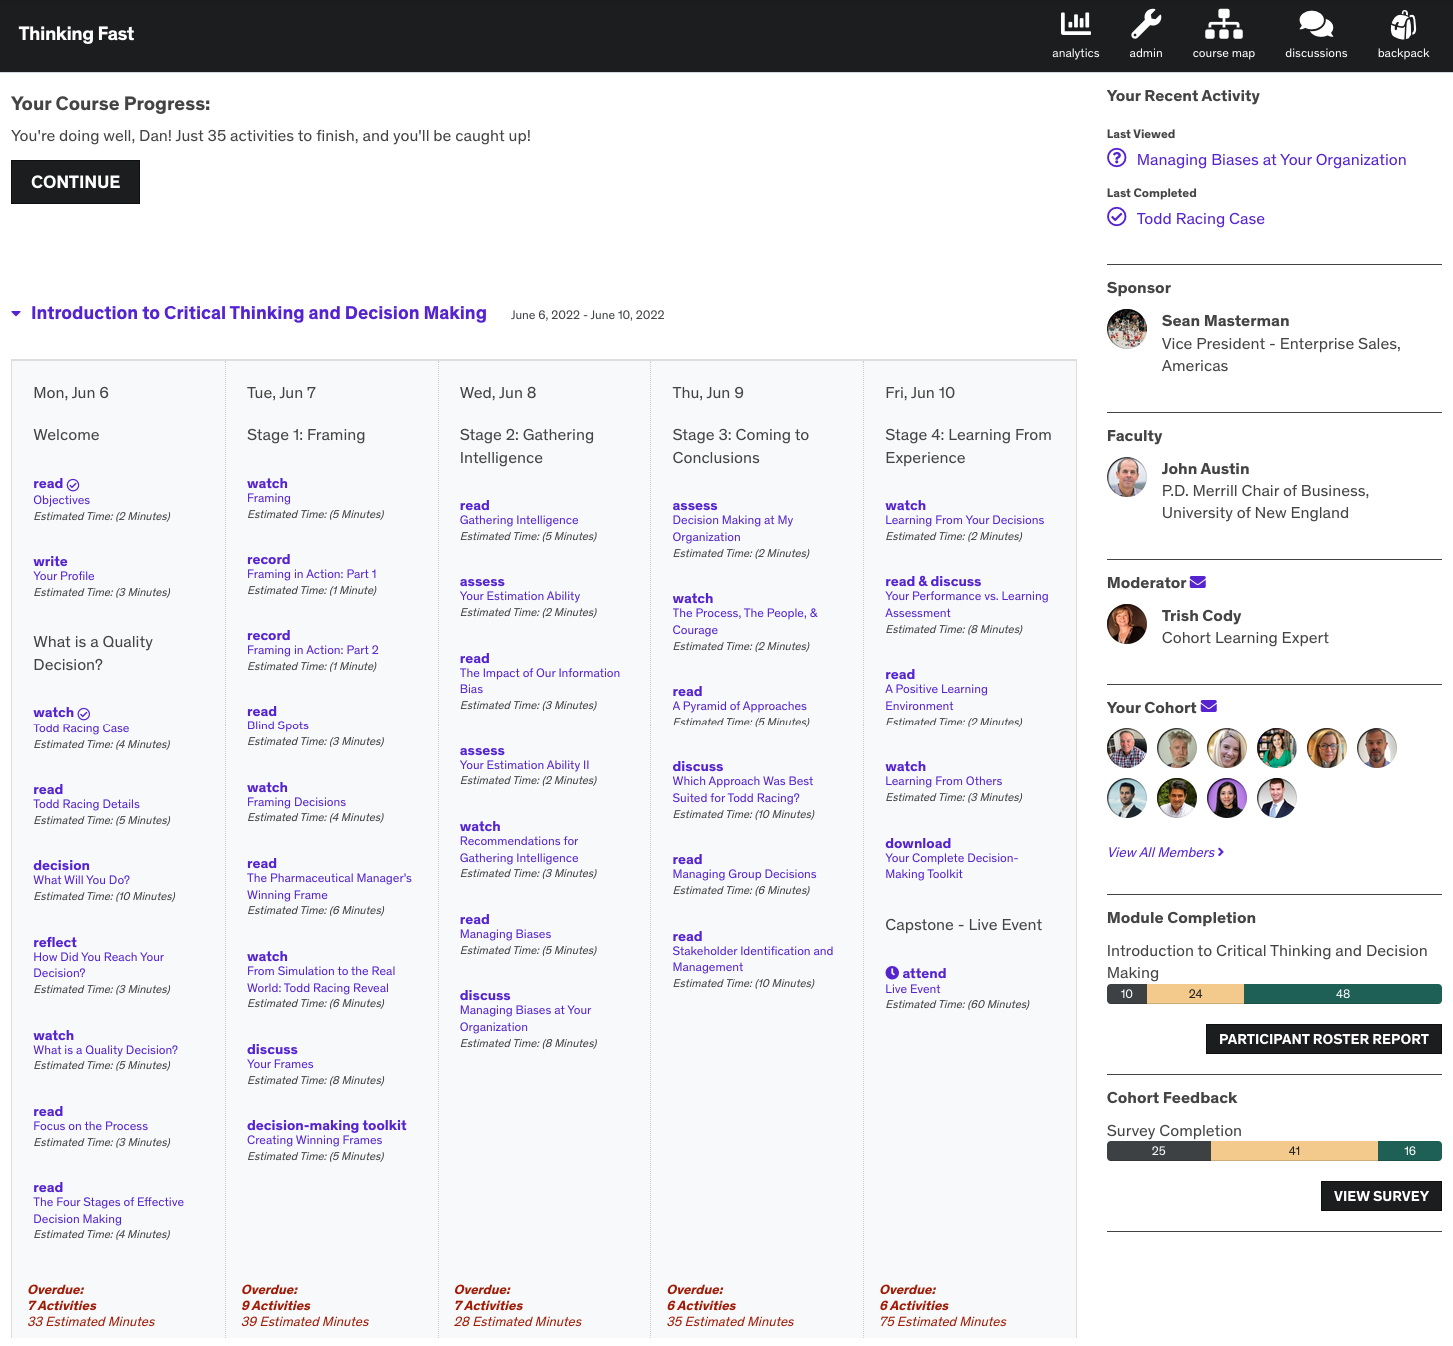Click the envelope icon beside Your Cohort

pyautogui.click(x=1209, y=706)
